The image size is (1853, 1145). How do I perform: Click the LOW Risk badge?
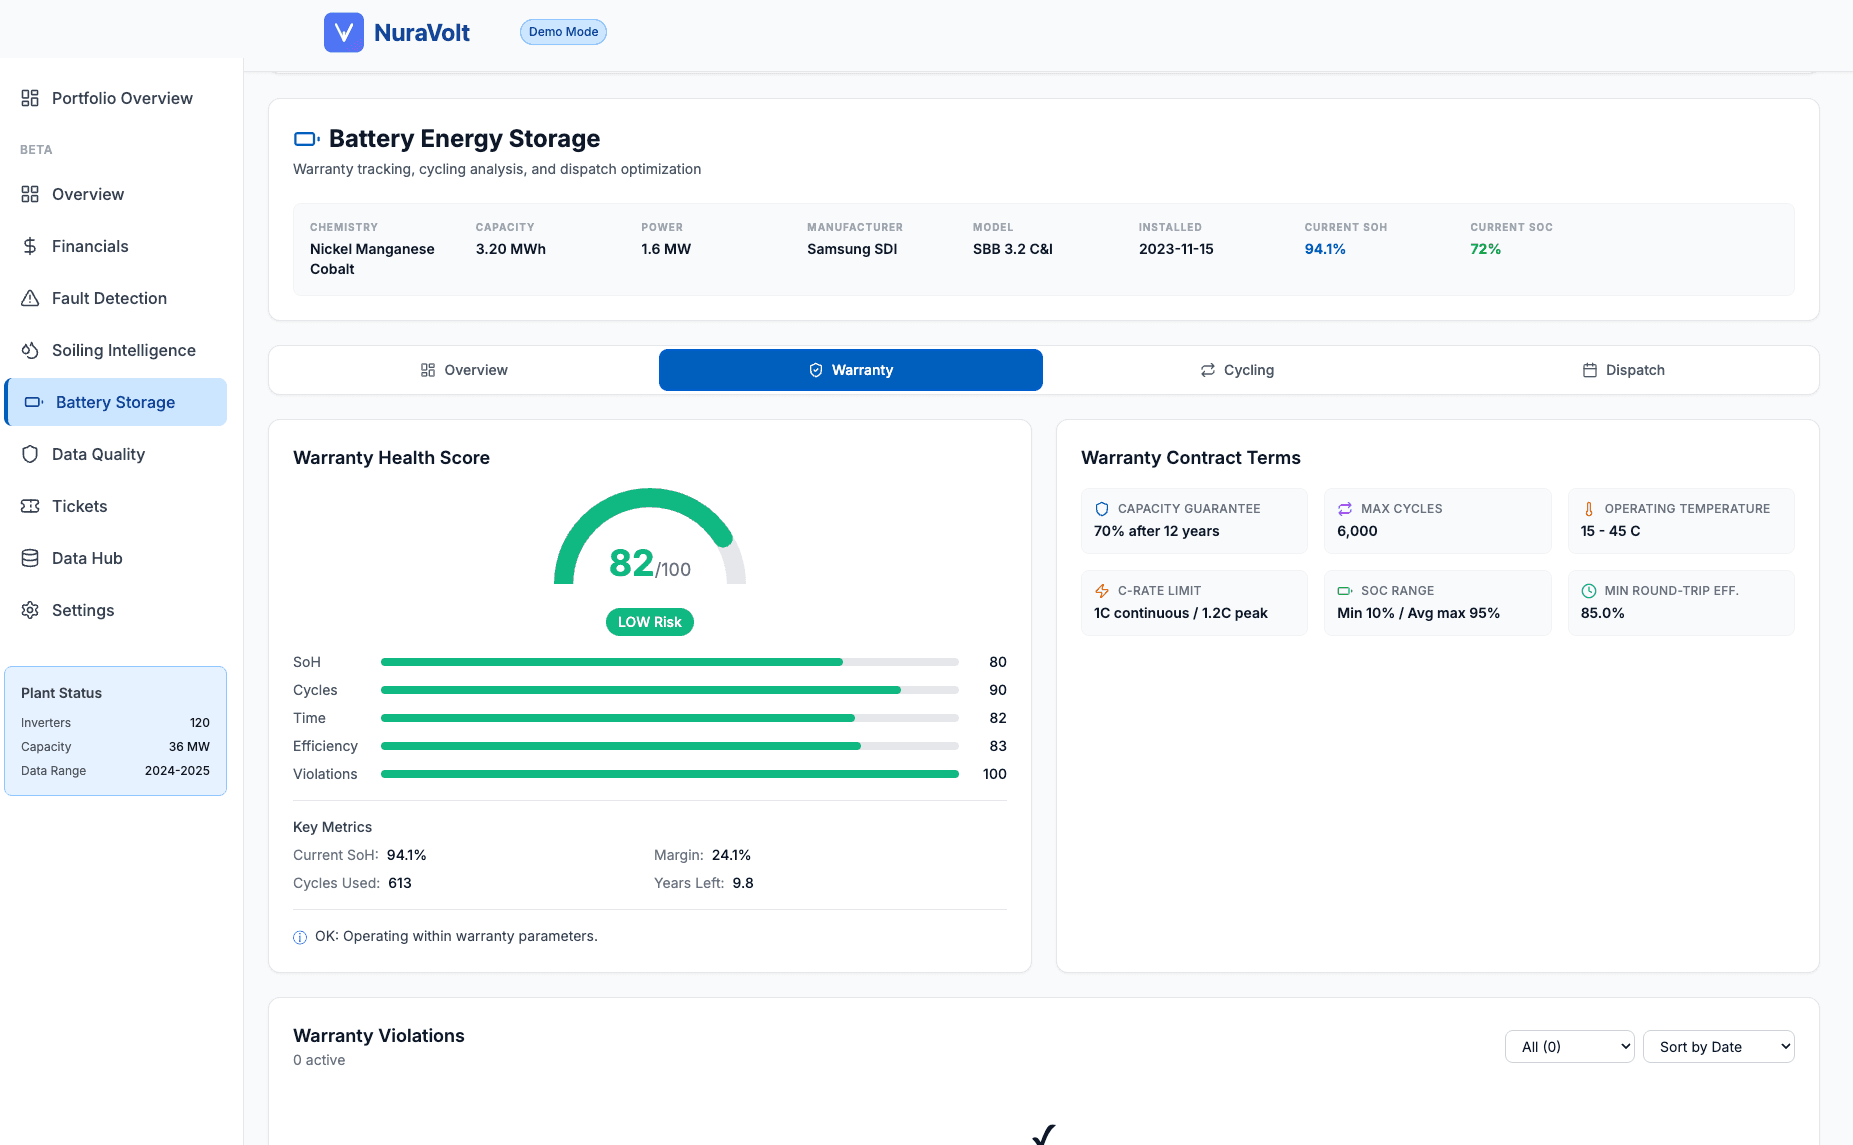click(650, 622)
